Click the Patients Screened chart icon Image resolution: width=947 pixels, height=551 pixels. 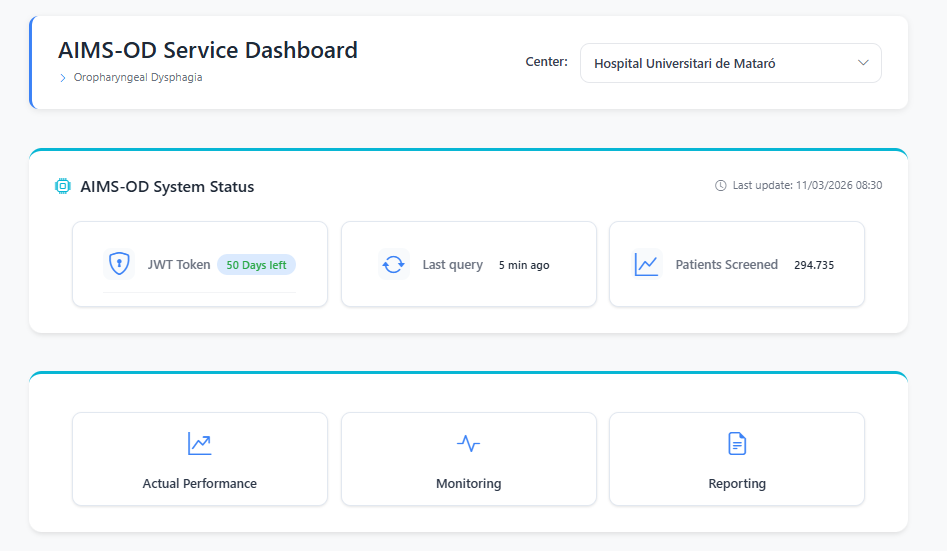point(647,265)
